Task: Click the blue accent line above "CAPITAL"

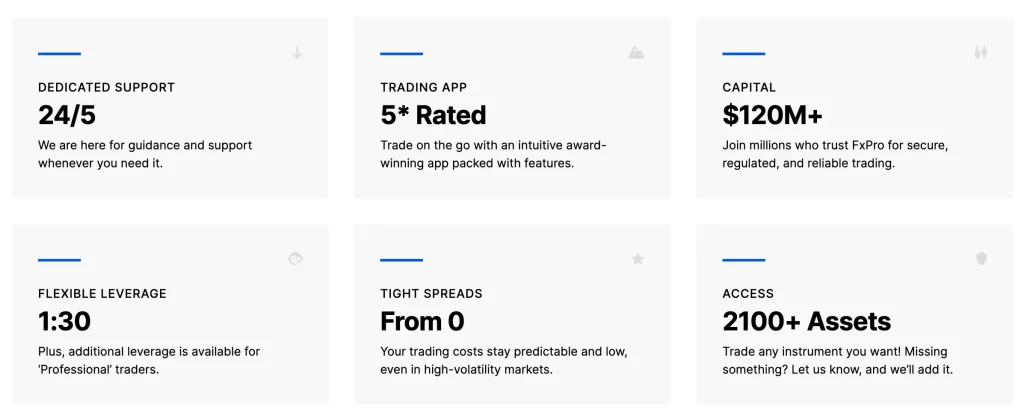Action: click(x=743, y=54)
